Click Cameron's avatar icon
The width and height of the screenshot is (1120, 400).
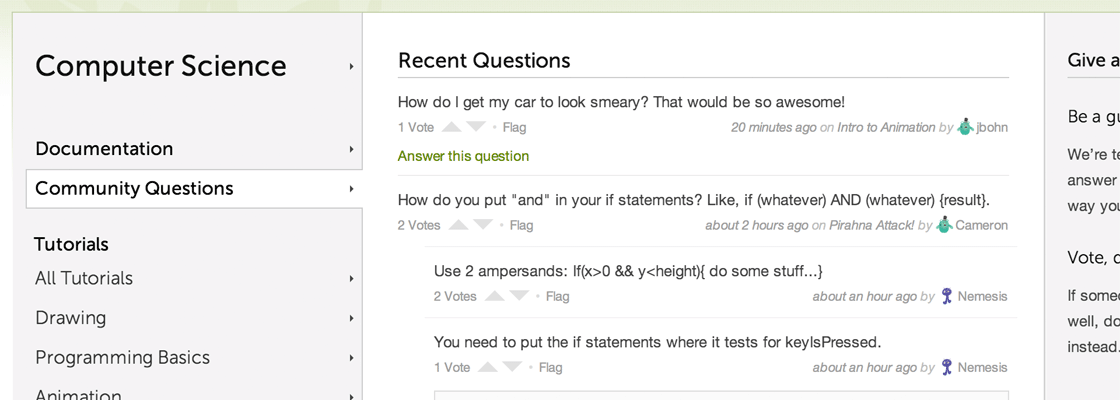coord(944,224)
